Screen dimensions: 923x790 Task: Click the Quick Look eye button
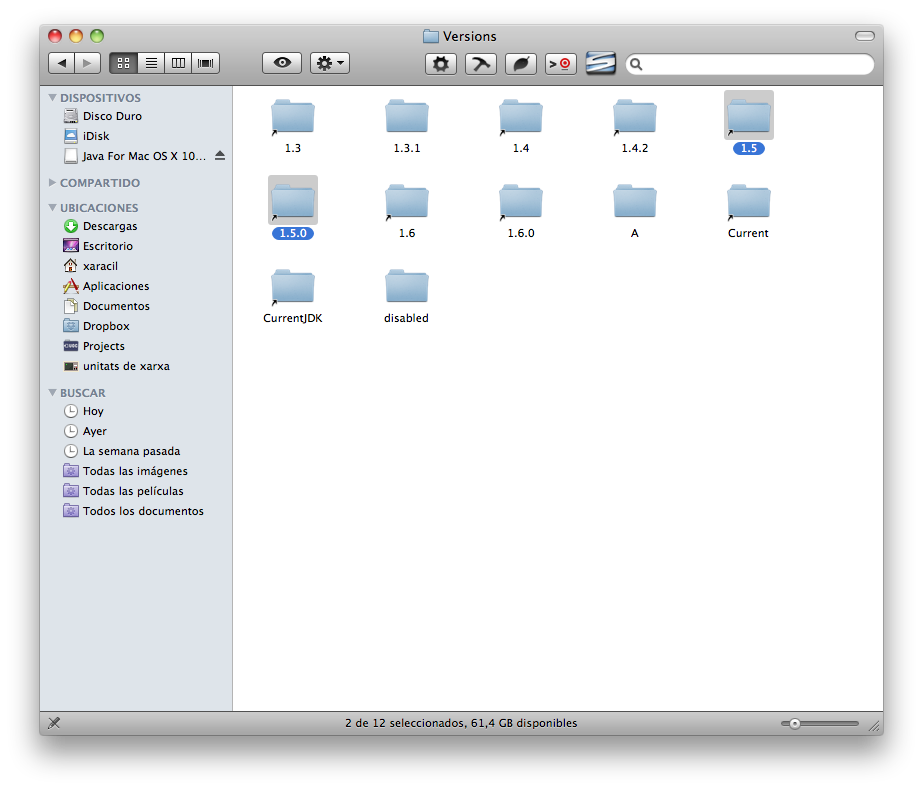click(x=282, y=63)
